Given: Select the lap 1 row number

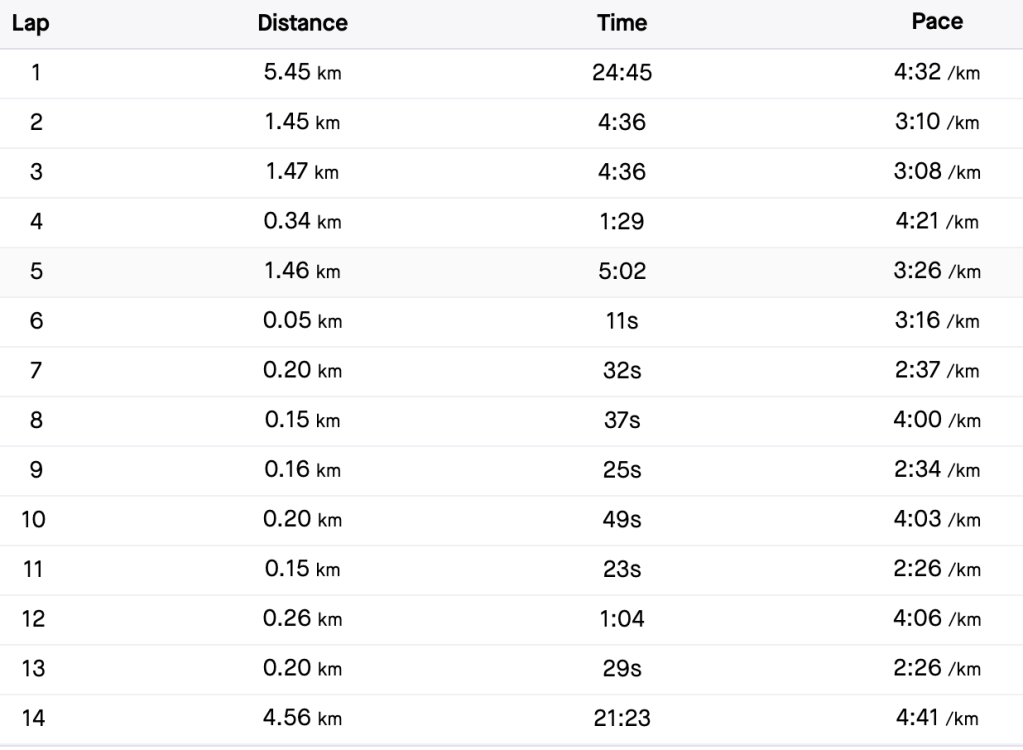Looking at the screenshot, I should (36, 73).
